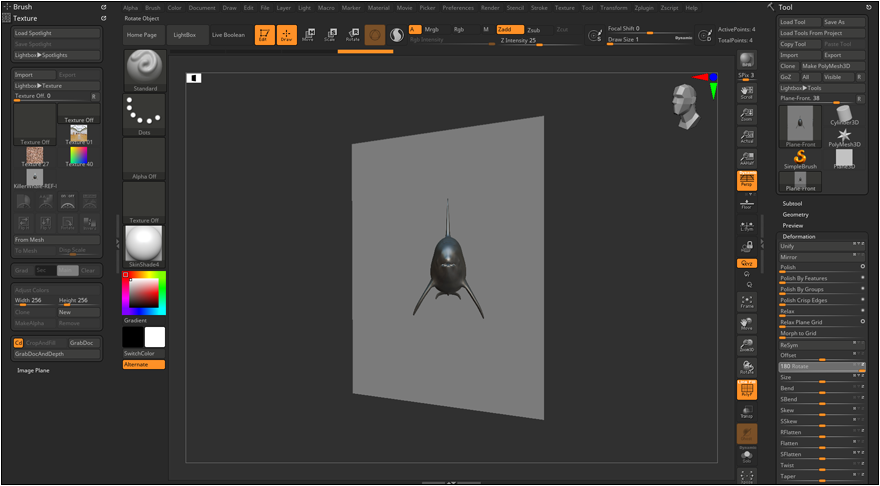Select the Scale transform mode icon

click(330, 36)
